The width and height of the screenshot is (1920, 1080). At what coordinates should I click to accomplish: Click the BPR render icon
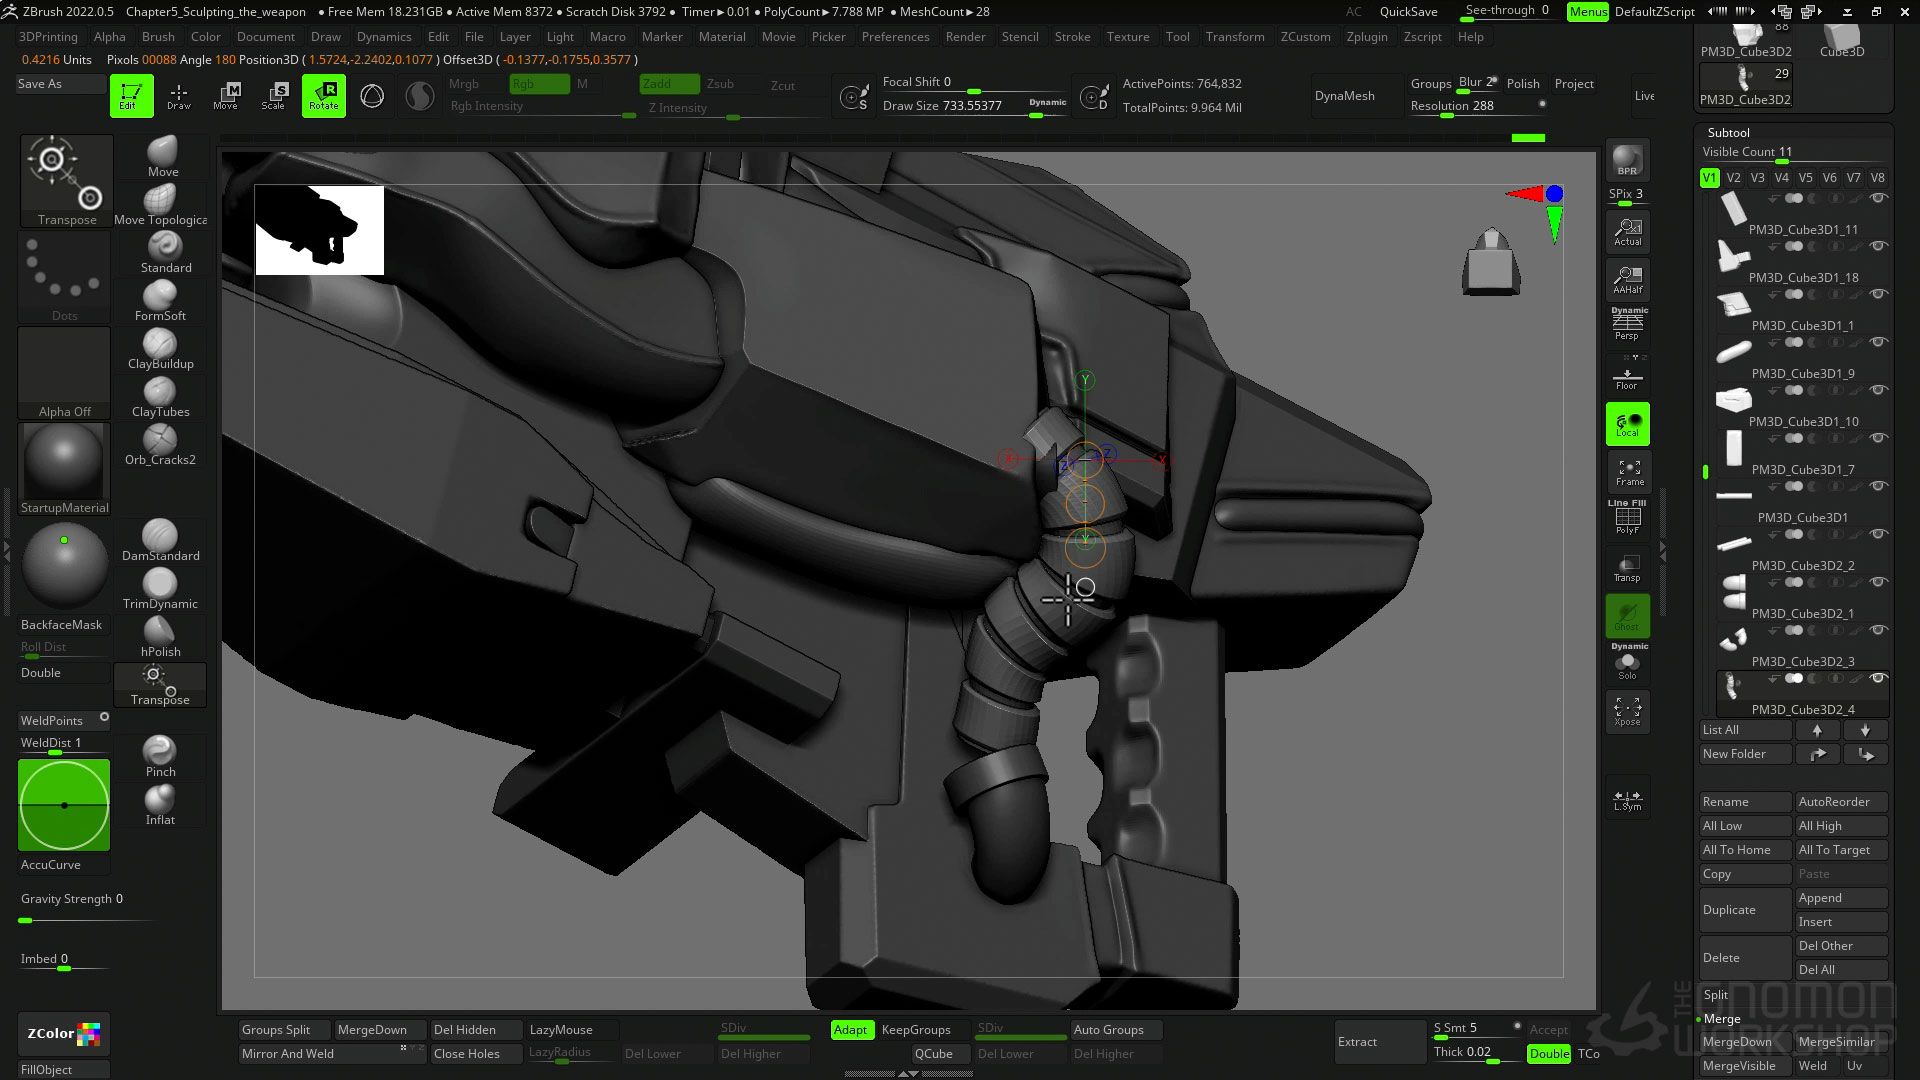pos(1627,160)
